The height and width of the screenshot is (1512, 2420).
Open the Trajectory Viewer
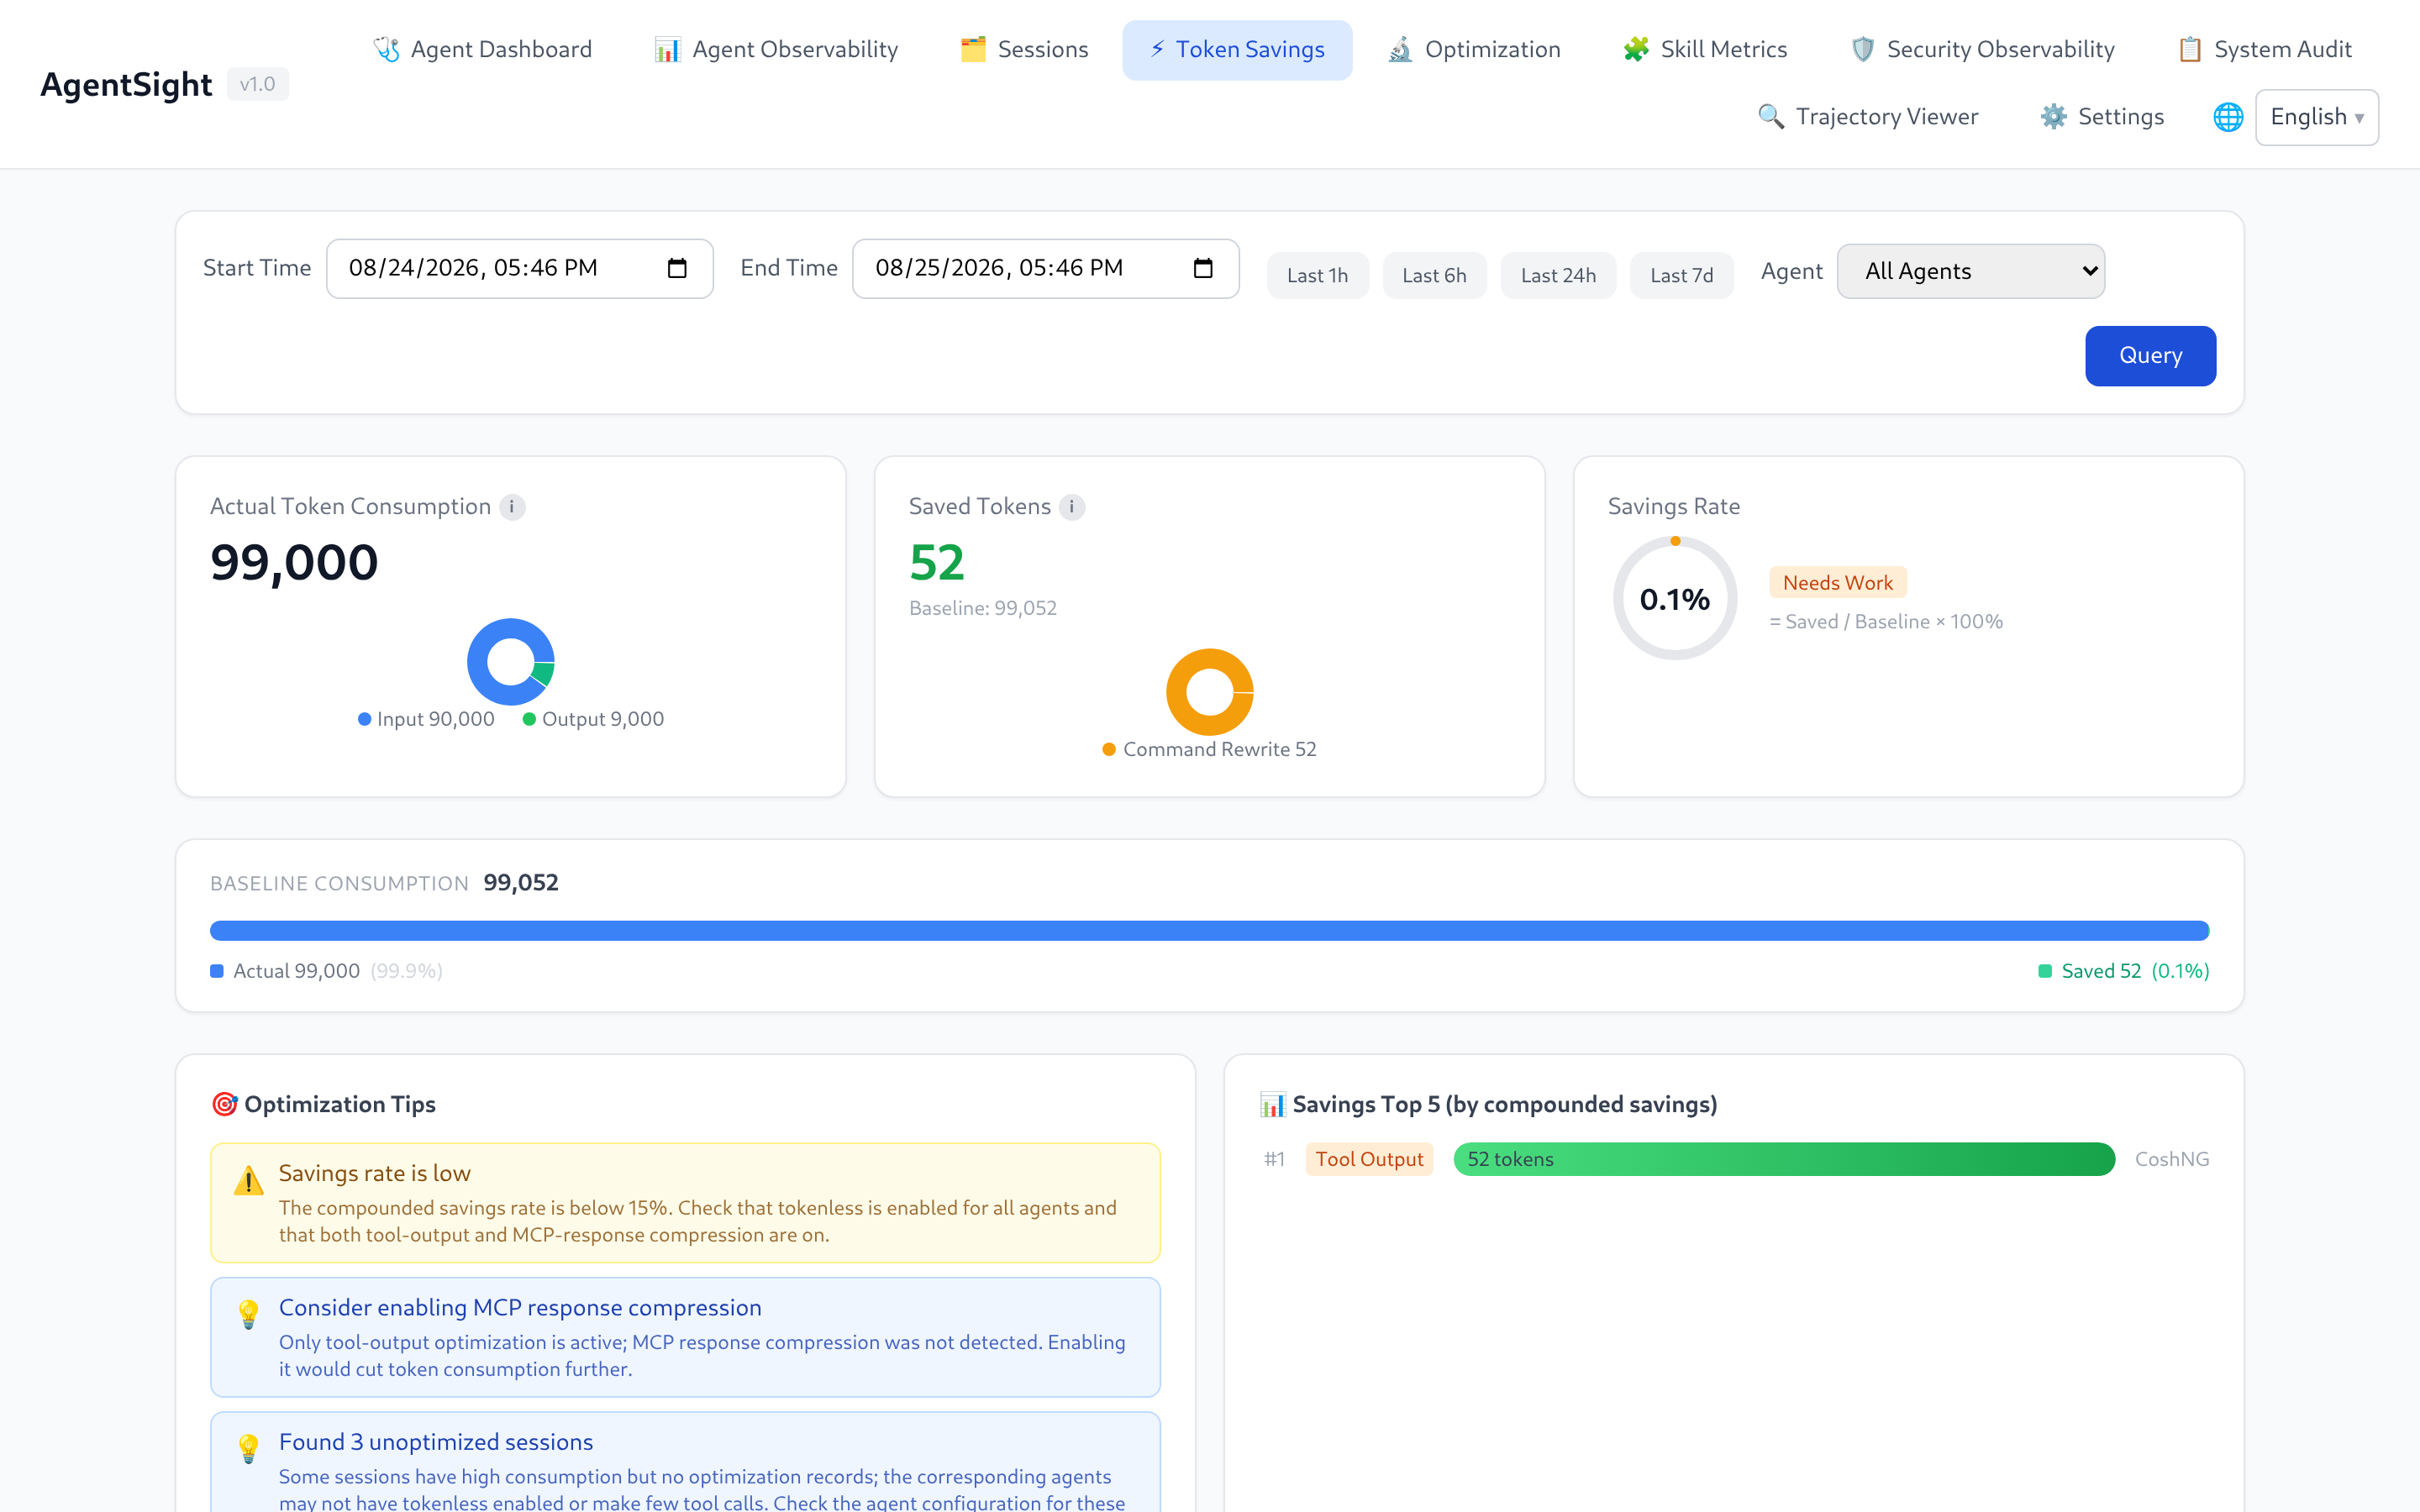click(1868, 117)
